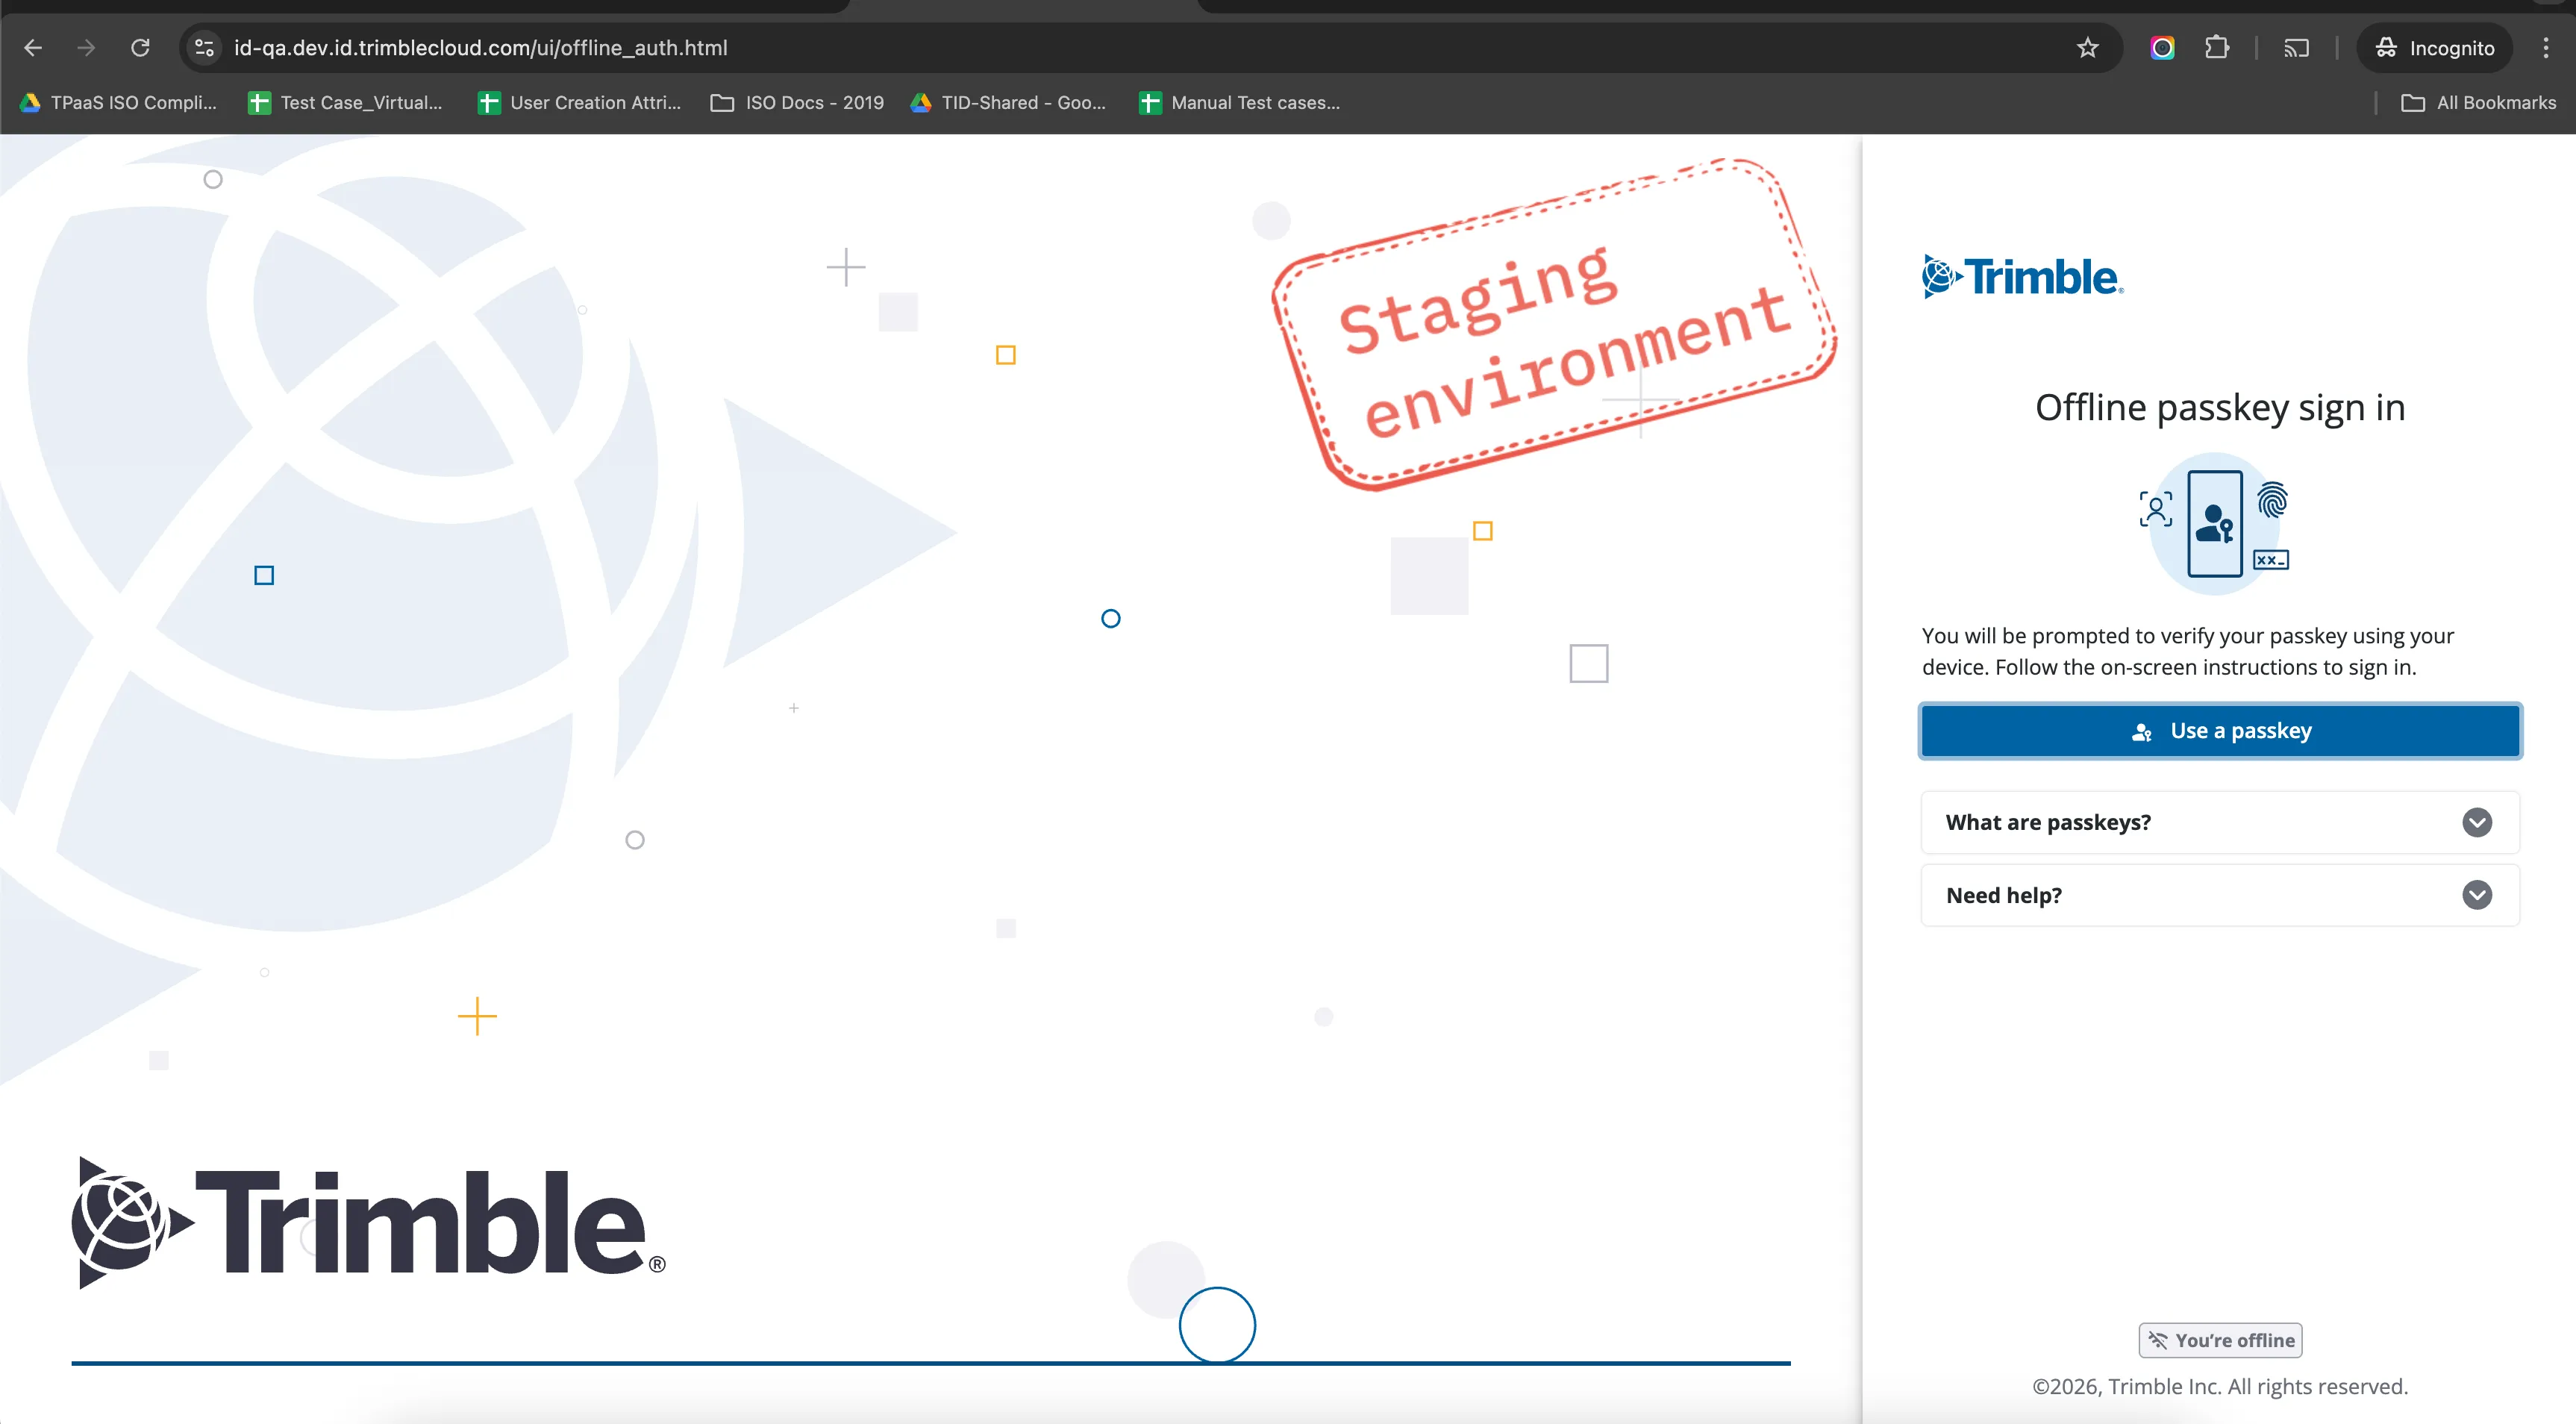Click the browser forward arrow
Image resolution: width=2576 pixels, height=1424 pixels.
87,48
